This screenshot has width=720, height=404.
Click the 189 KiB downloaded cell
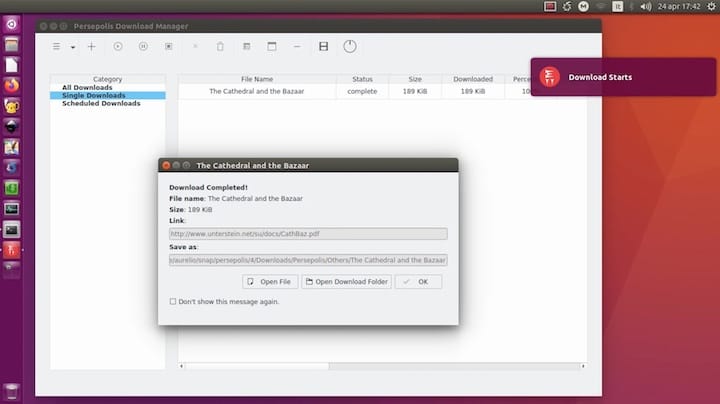(x=473, y=91)
